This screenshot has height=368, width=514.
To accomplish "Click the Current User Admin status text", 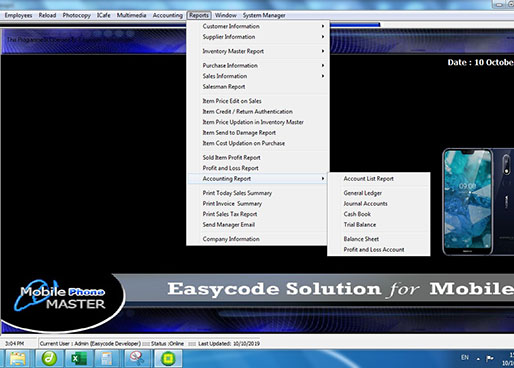I will point(90,344).
